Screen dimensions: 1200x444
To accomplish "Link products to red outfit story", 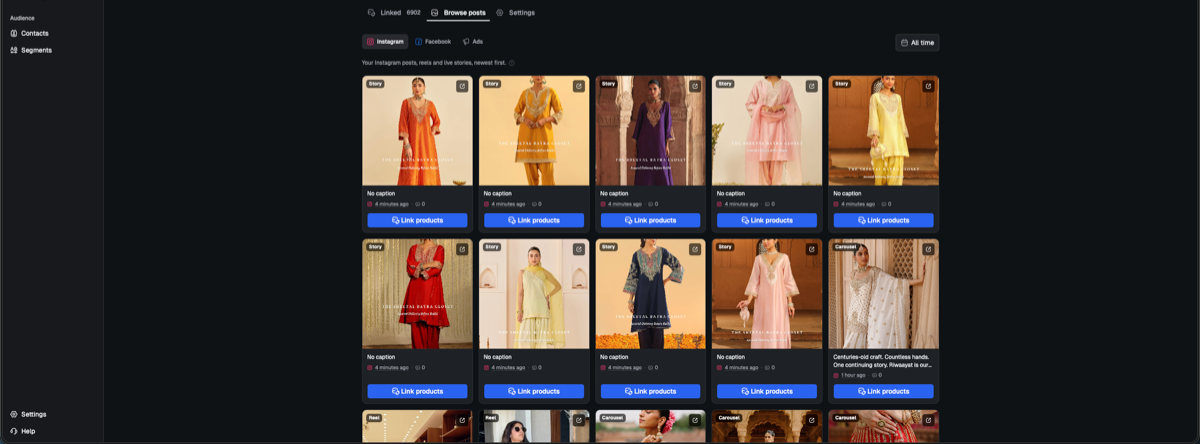I will [417, 391].
